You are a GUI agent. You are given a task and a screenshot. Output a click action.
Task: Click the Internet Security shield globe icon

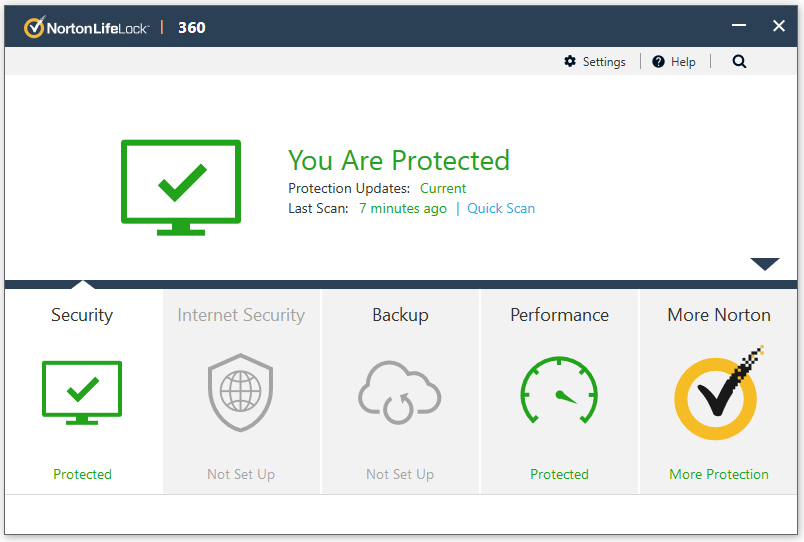coord(240,393)
